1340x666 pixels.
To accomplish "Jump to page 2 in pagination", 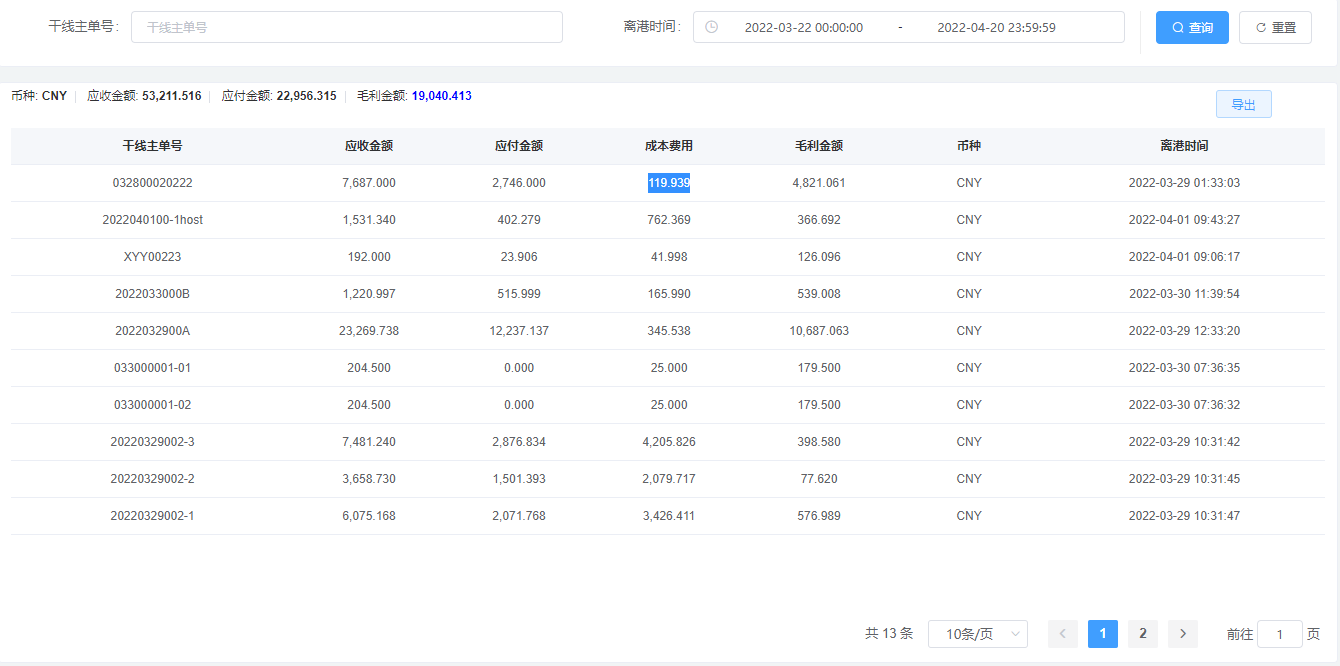I will pos(1143,633).
